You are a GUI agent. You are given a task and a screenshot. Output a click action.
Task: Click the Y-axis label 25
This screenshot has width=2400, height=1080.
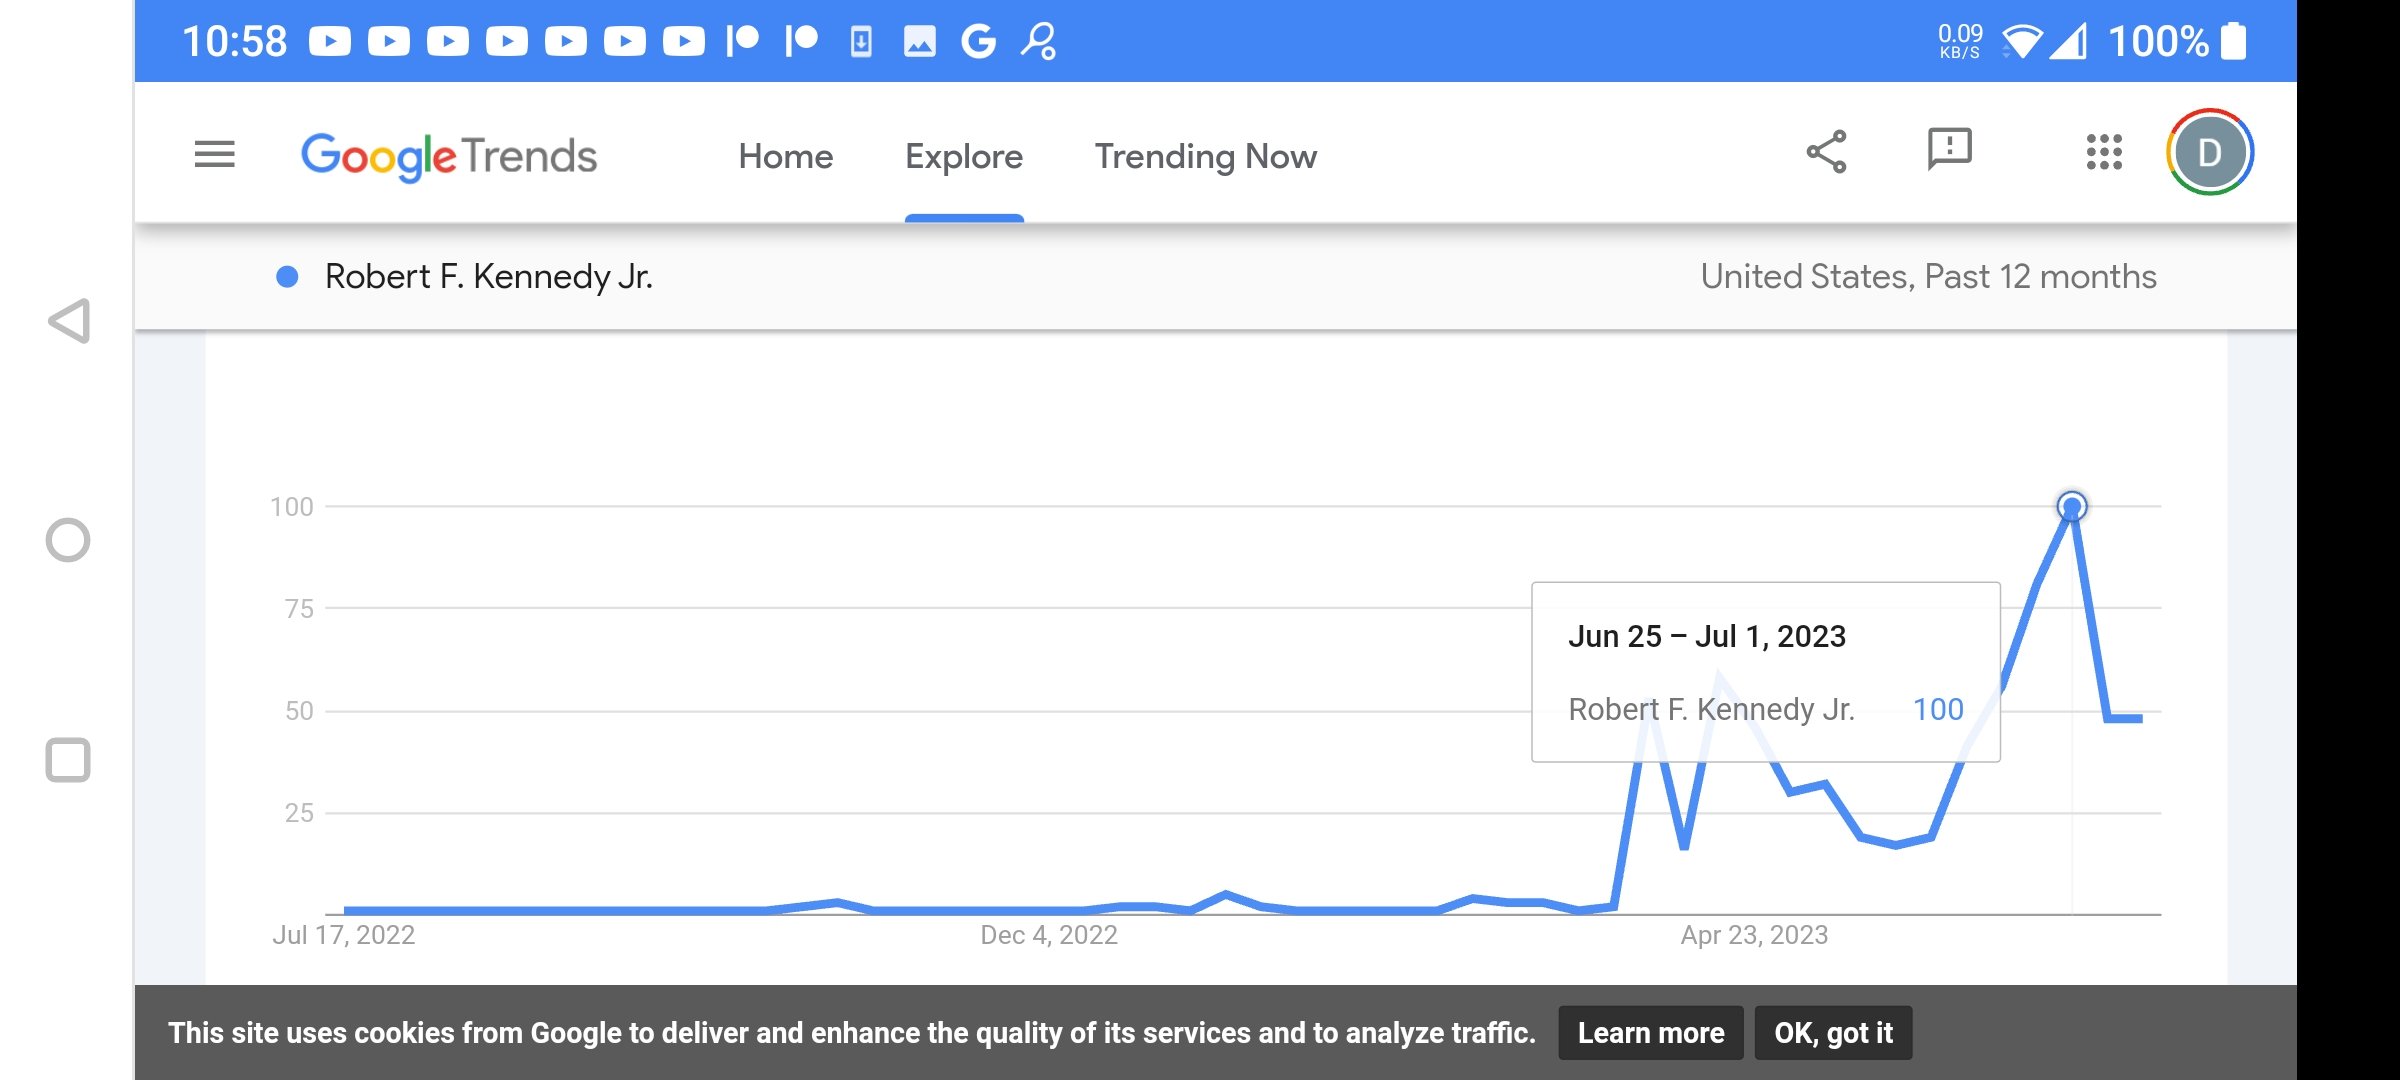[299, 813]
